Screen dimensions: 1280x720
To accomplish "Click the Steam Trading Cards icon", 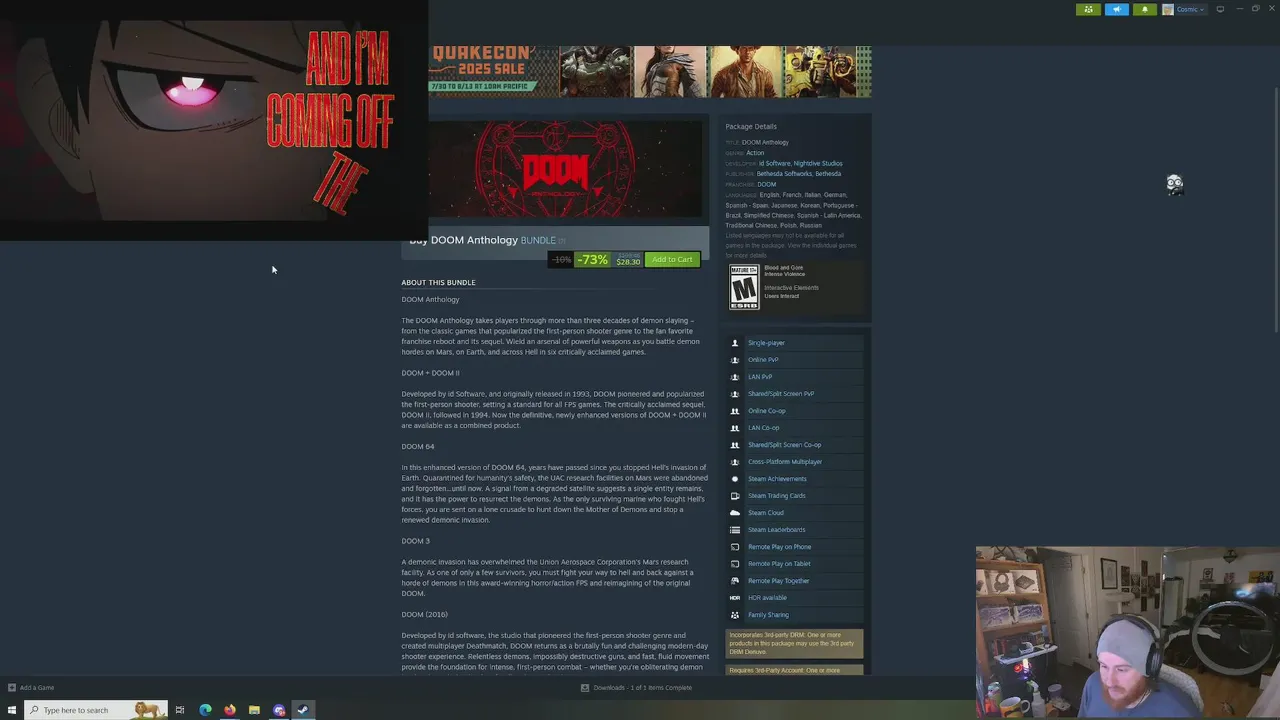I will click(735, 496).
